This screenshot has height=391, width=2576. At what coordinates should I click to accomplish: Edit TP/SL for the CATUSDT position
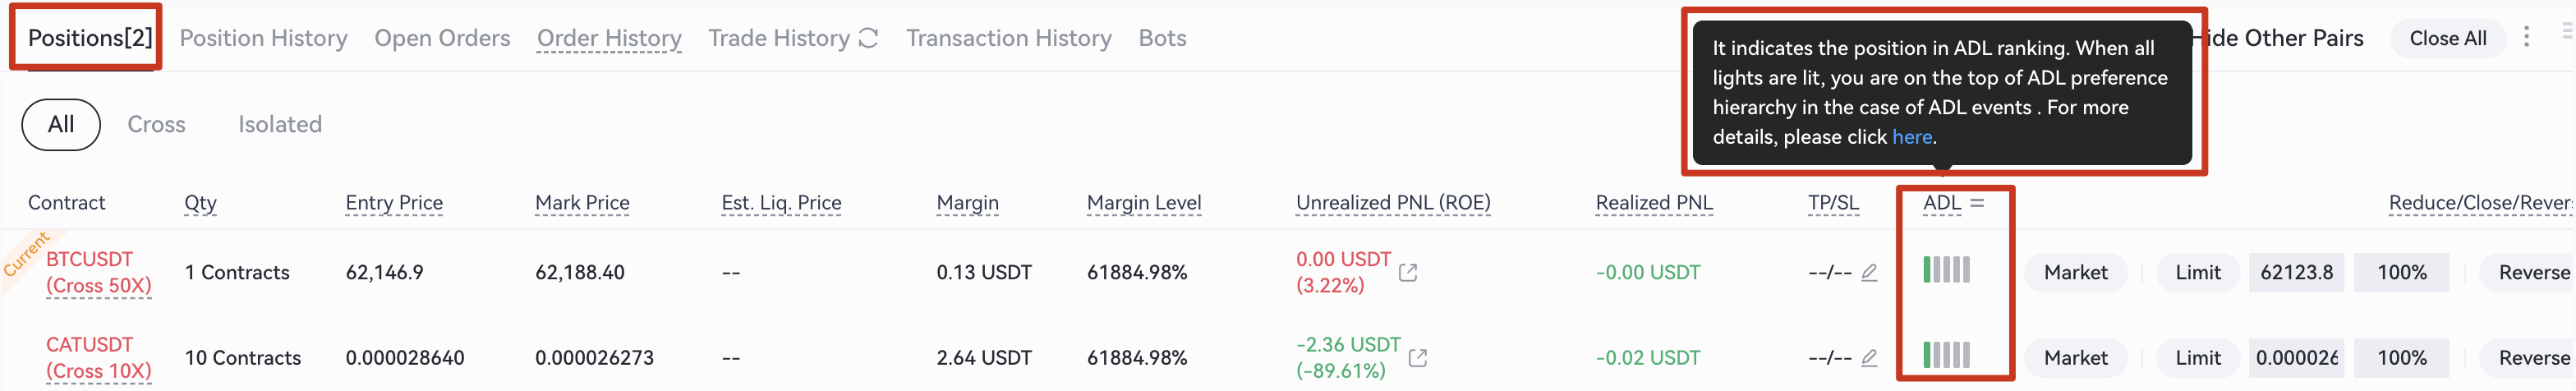(x=1869, y=357)
